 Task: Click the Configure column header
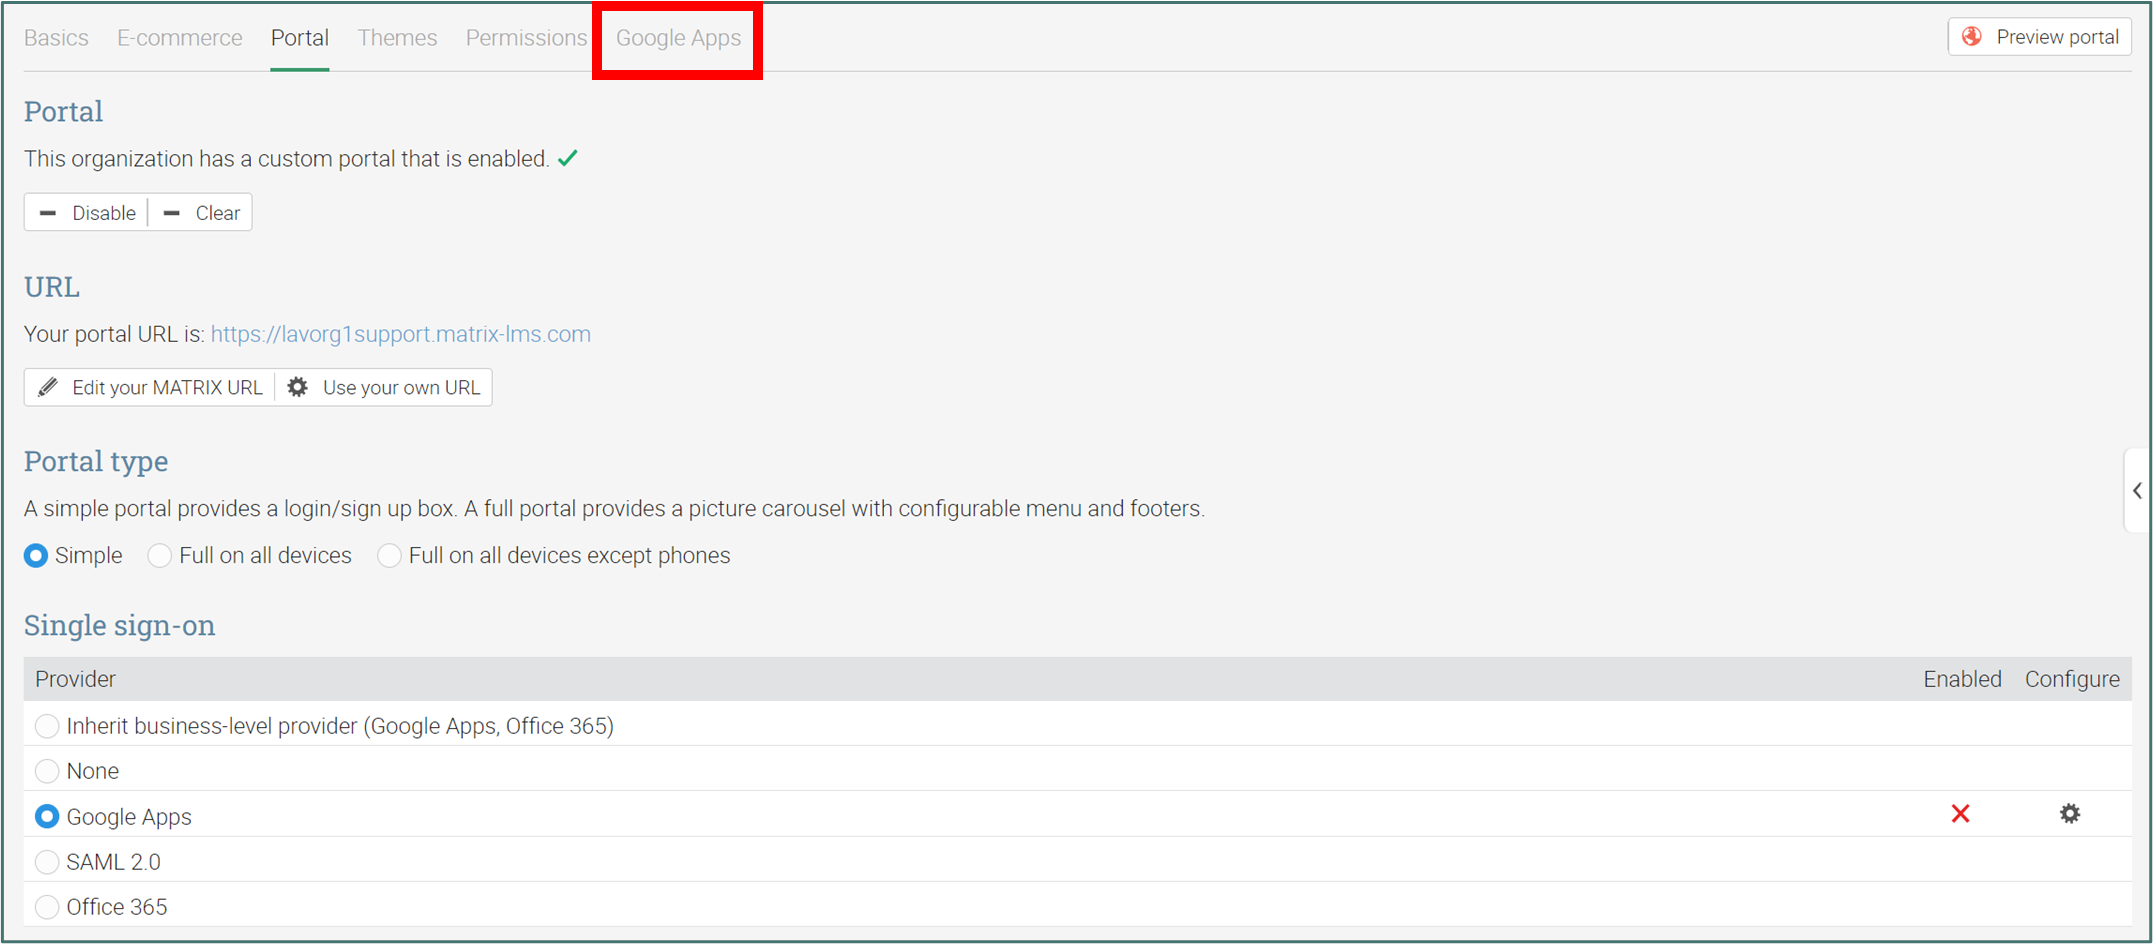2072,679
